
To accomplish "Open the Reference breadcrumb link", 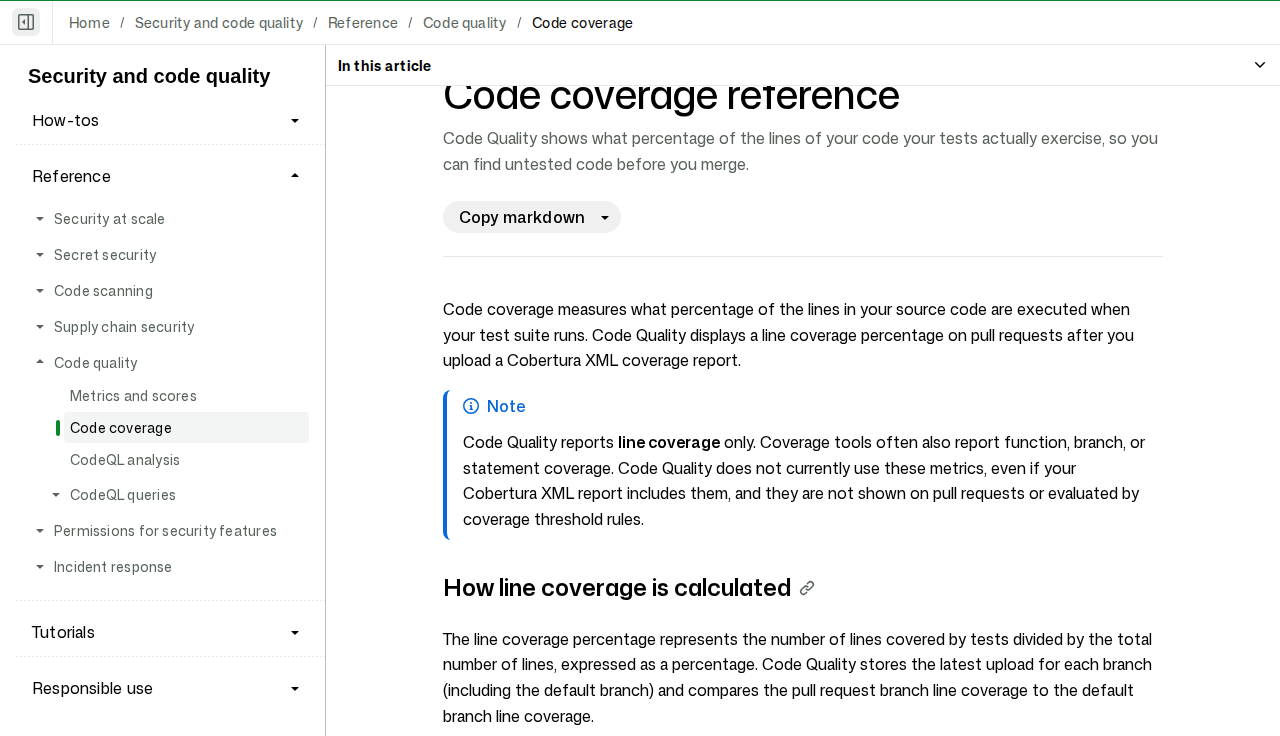I will coord(363,22).
